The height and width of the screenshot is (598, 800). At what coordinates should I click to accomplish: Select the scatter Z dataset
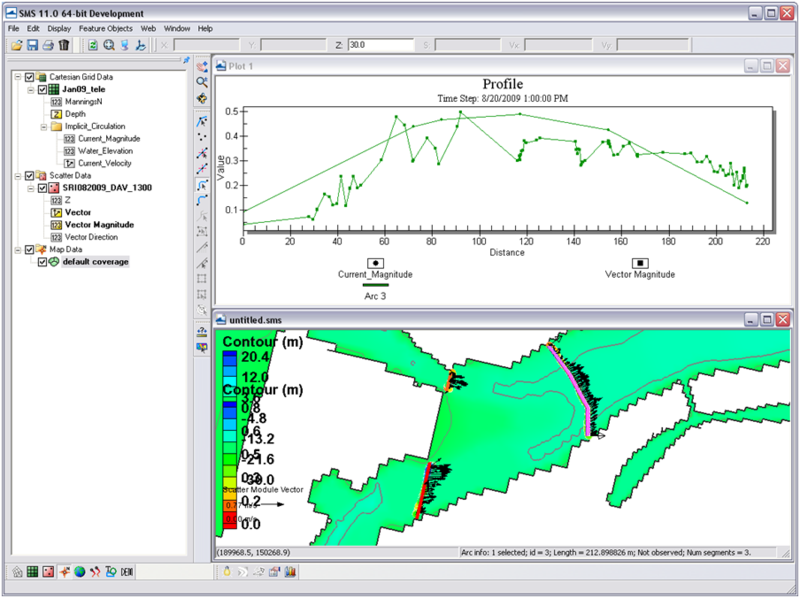pyautogui.click(x=67, y=200)
